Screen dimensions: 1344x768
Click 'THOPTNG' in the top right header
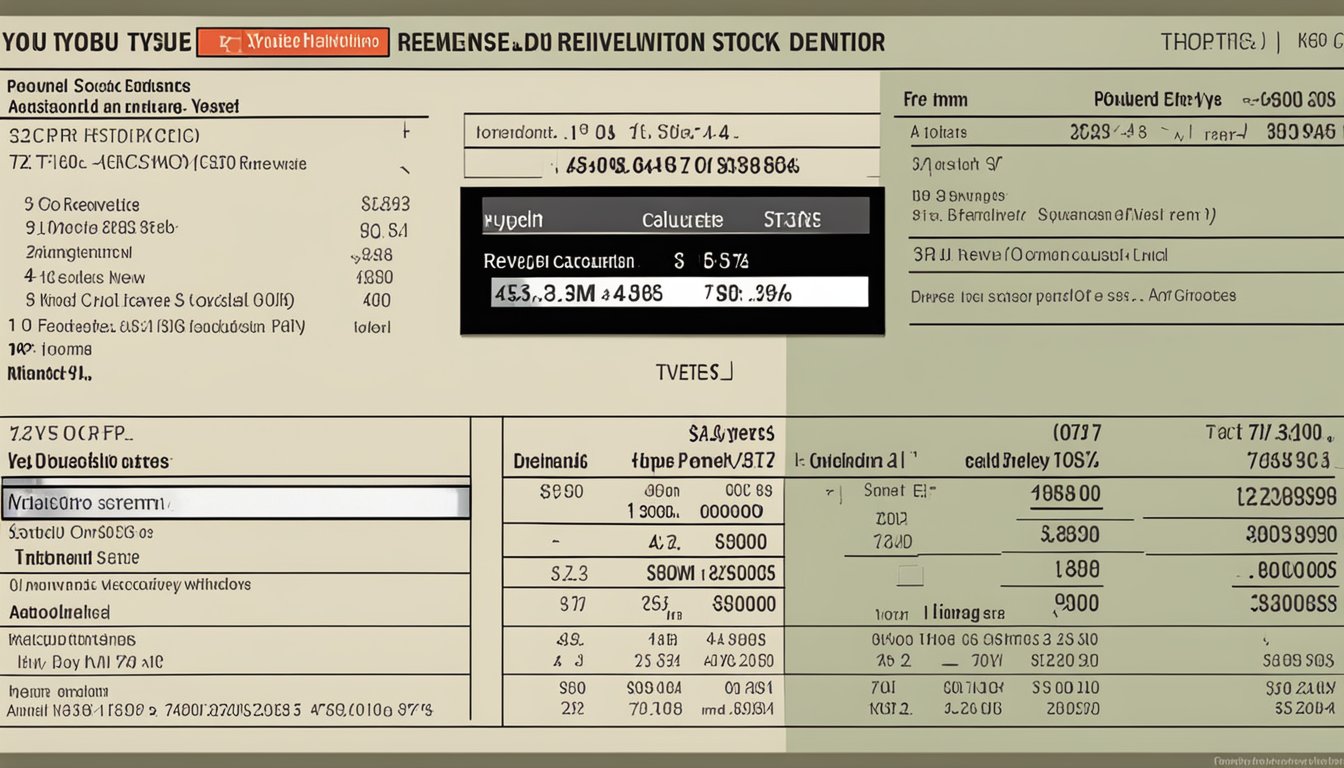(x=1215, y=42)
